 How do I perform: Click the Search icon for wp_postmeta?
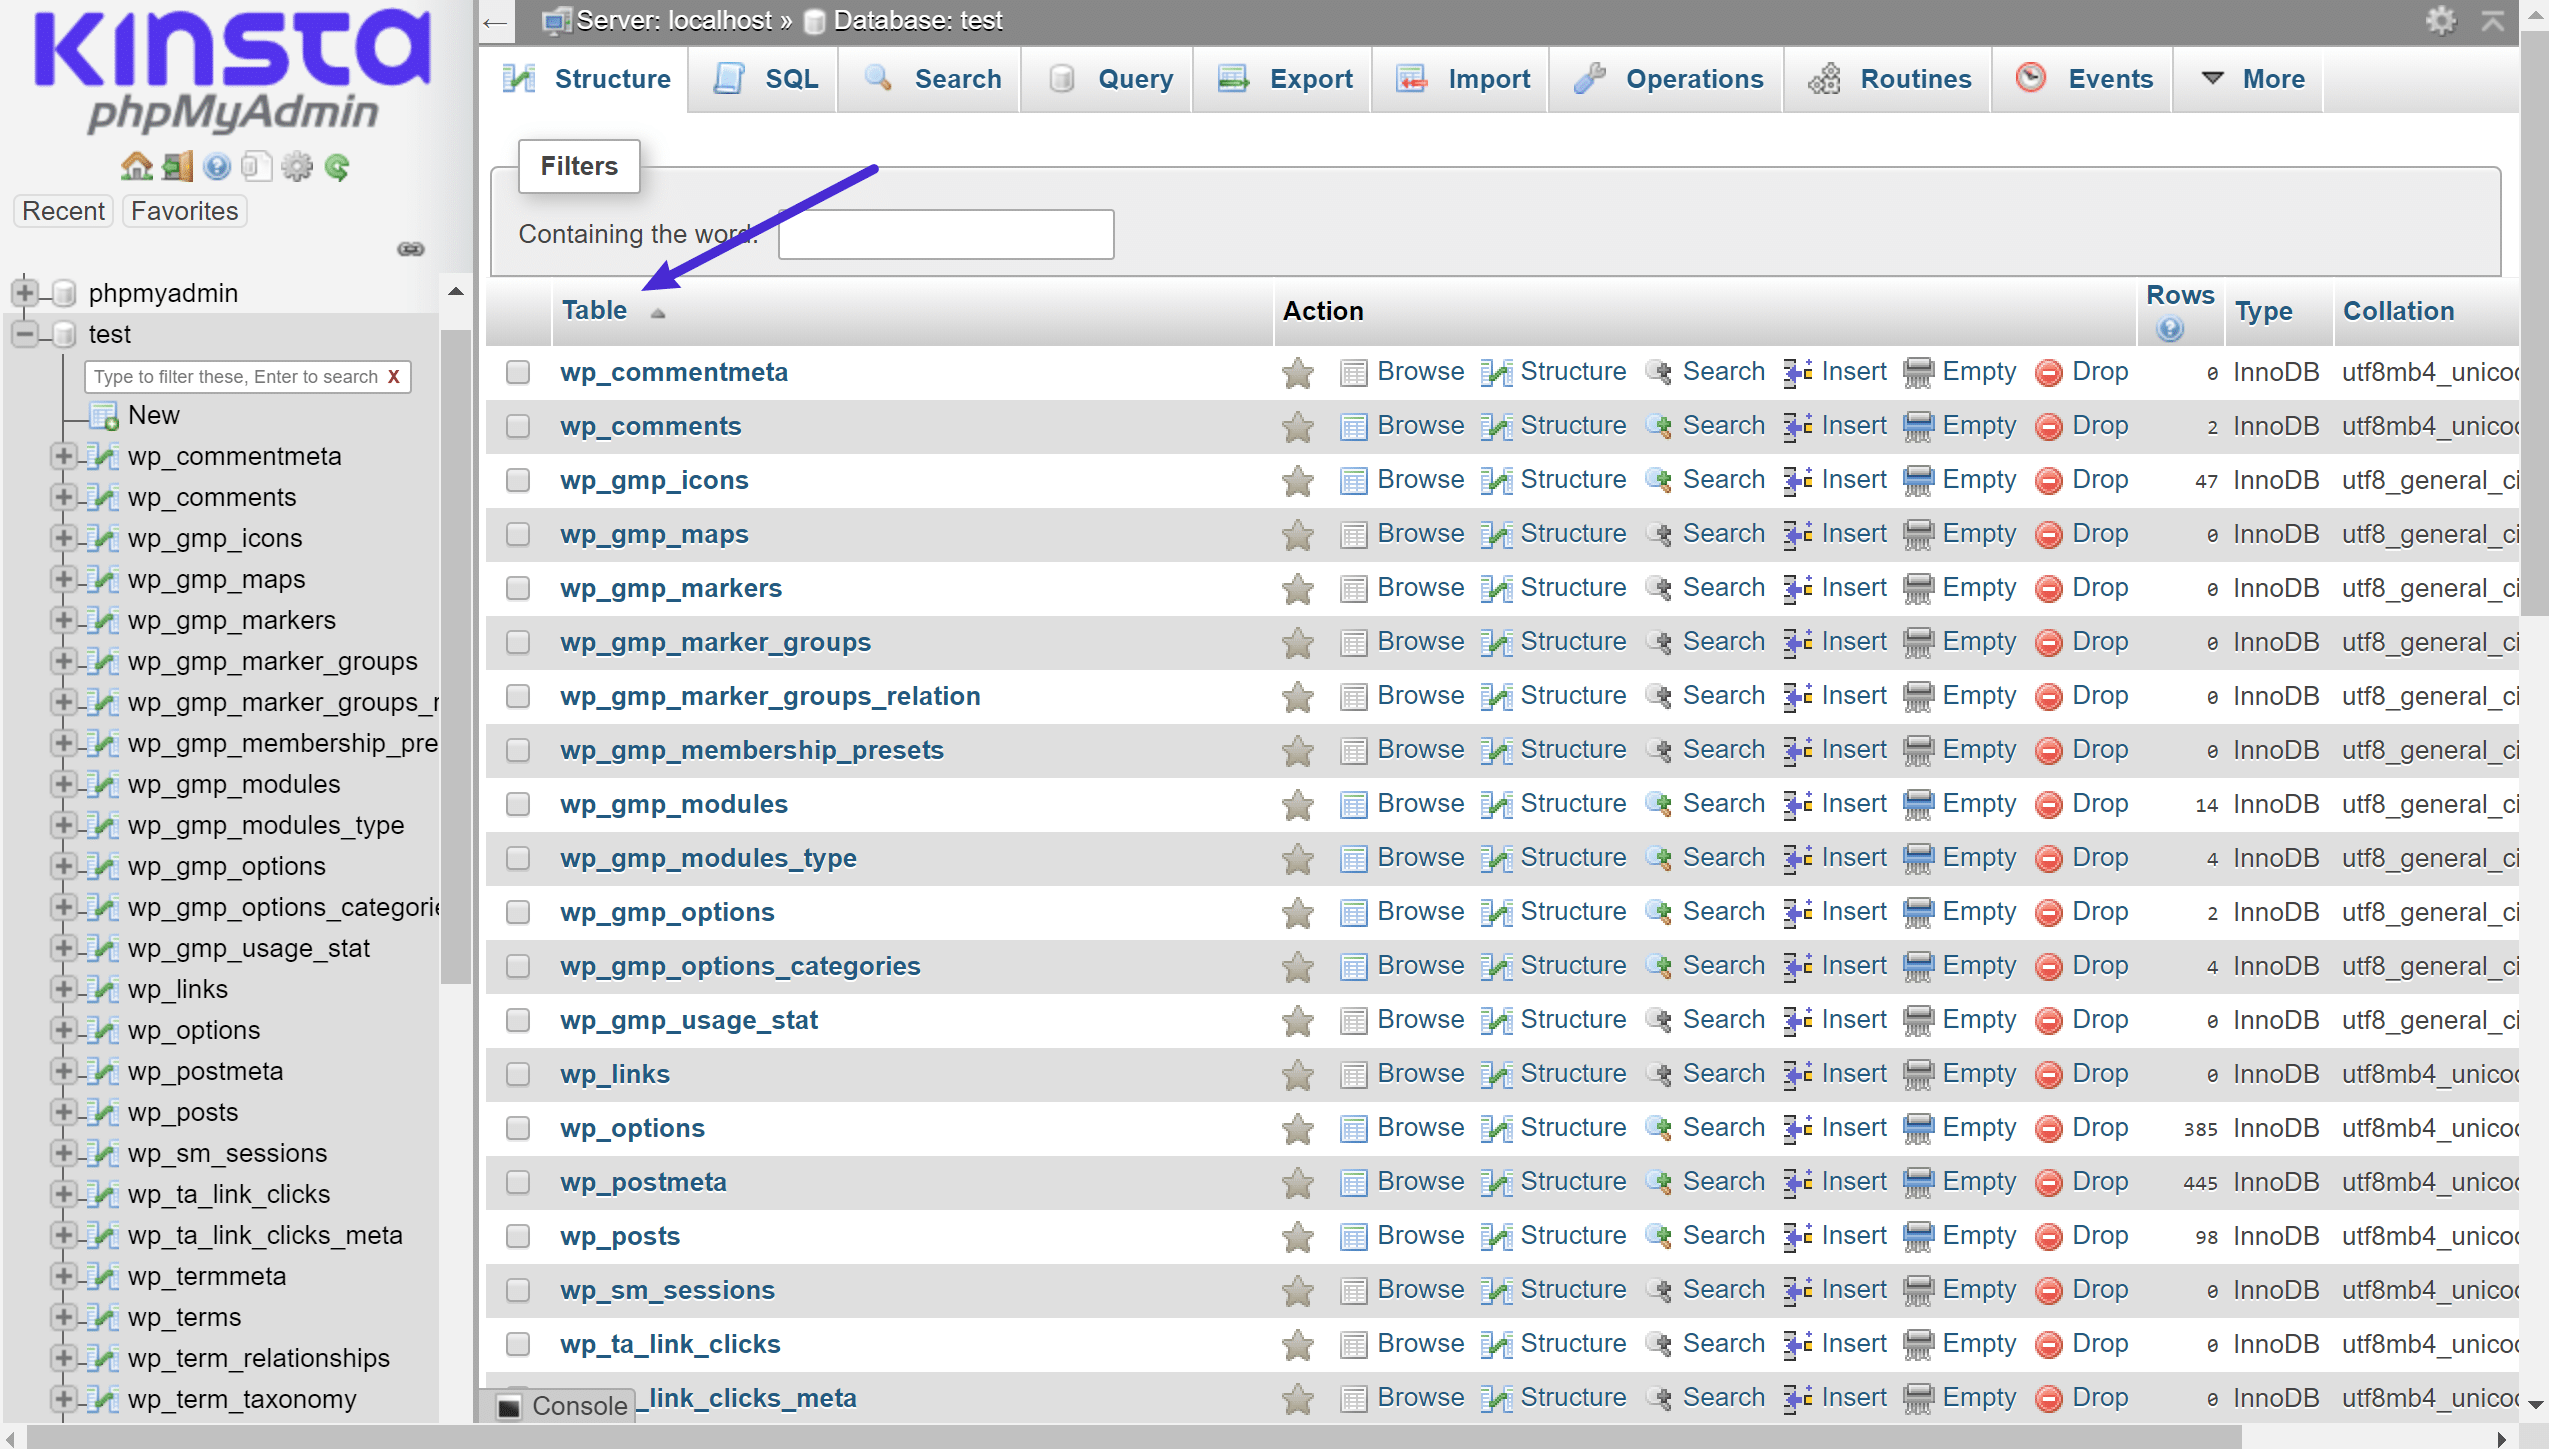point(1658,1181)
